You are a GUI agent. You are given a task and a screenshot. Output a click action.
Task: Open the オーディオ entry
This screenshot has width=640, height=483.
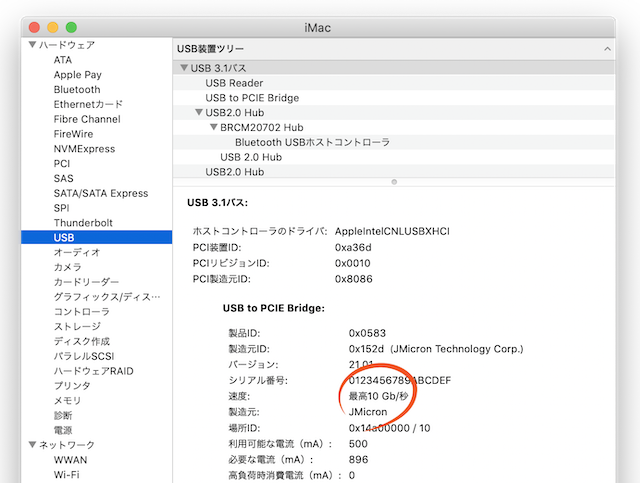(77, 252)
